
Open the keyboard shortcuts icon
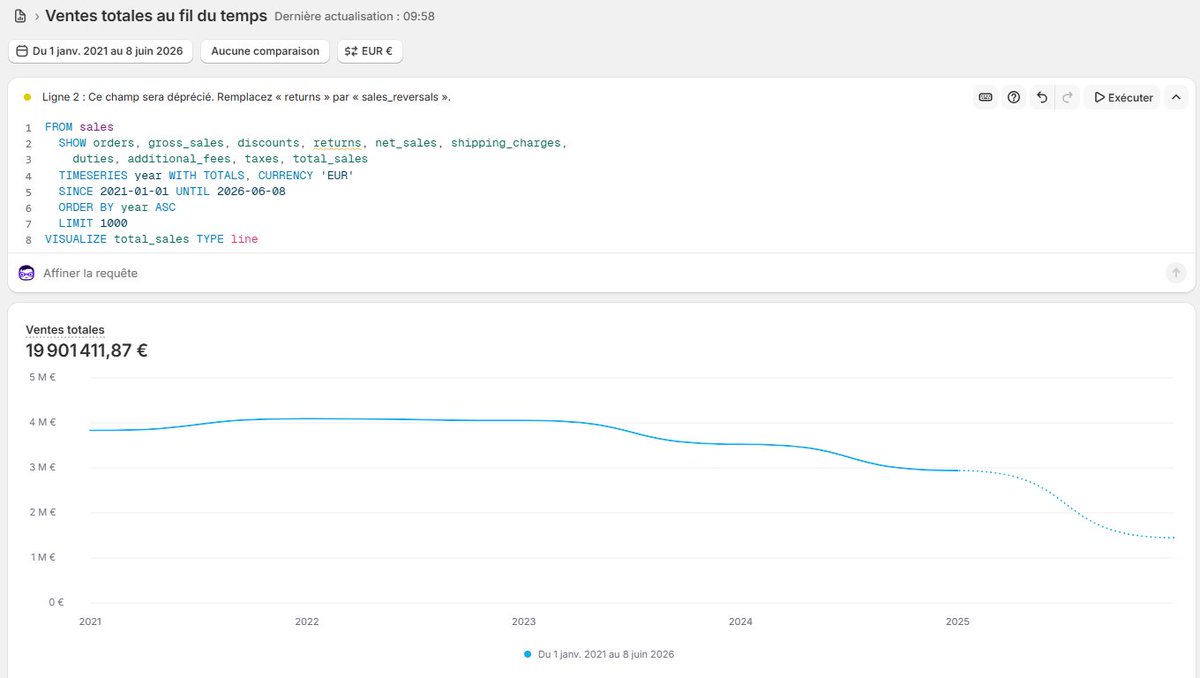[x=986, y=97]
